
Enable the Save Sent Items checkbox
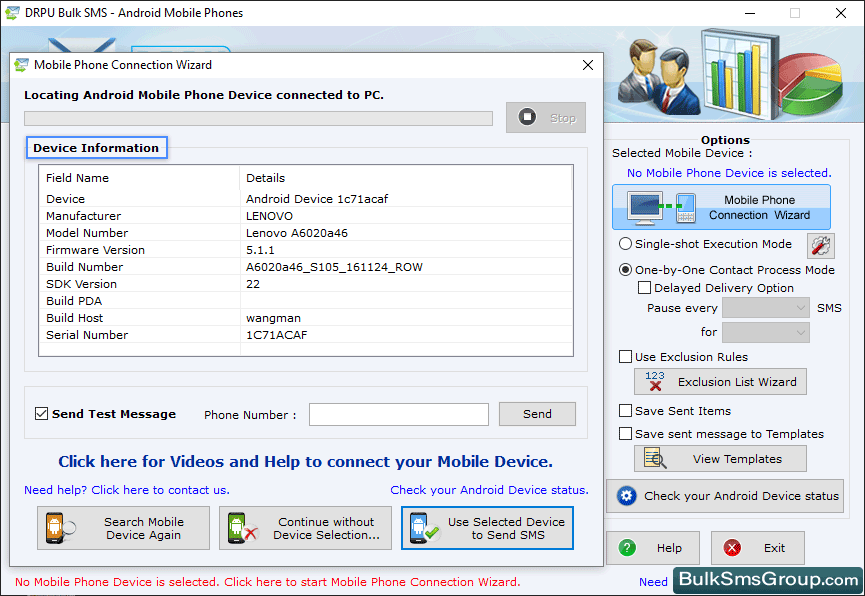click(x=625, y=411)
